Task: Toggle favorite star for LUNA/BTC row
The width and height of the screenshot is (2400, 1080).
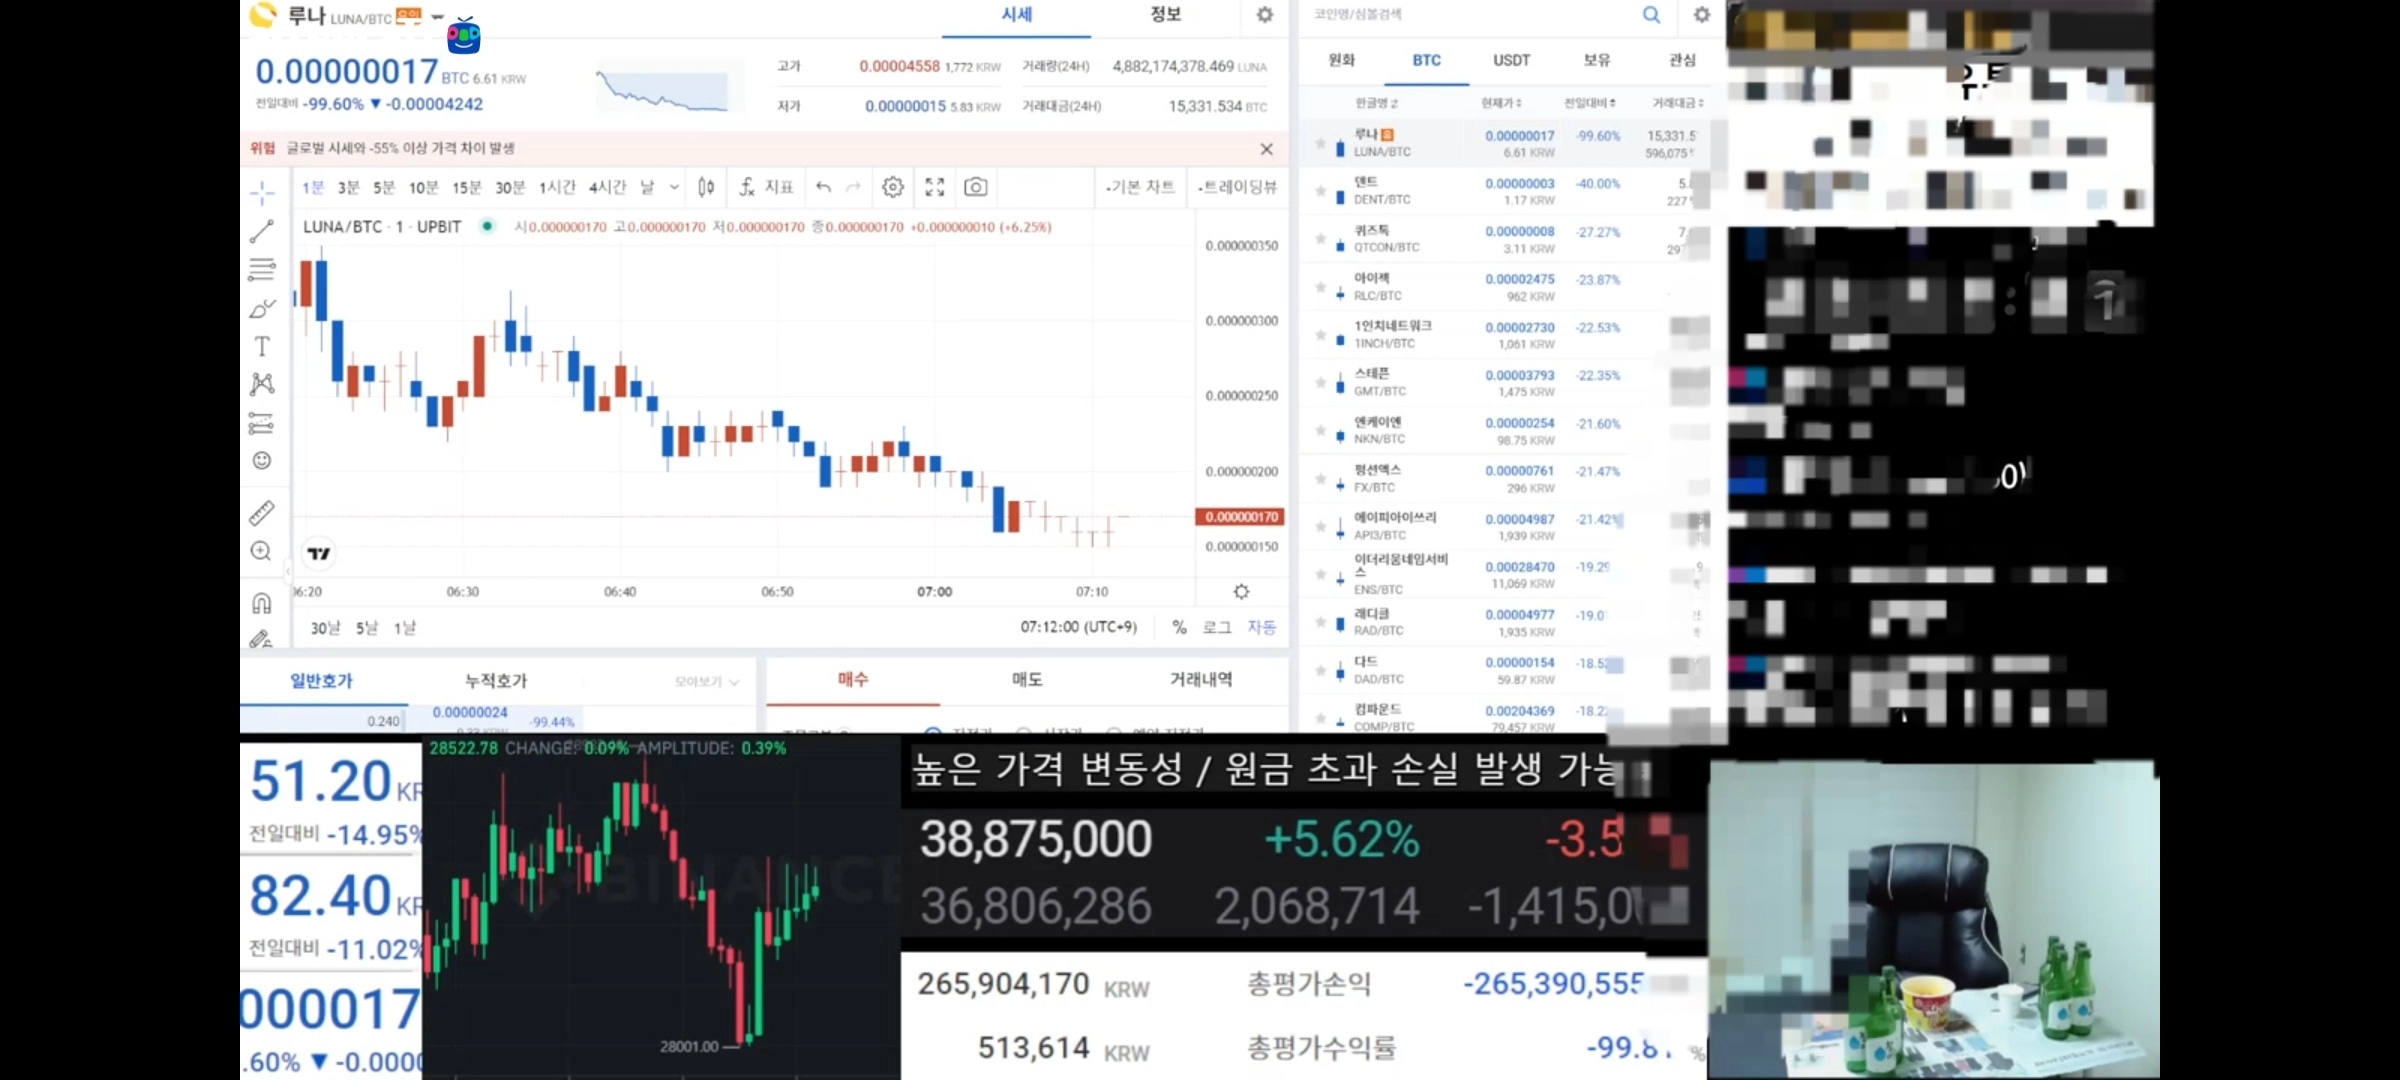Action: (1320, 143)
